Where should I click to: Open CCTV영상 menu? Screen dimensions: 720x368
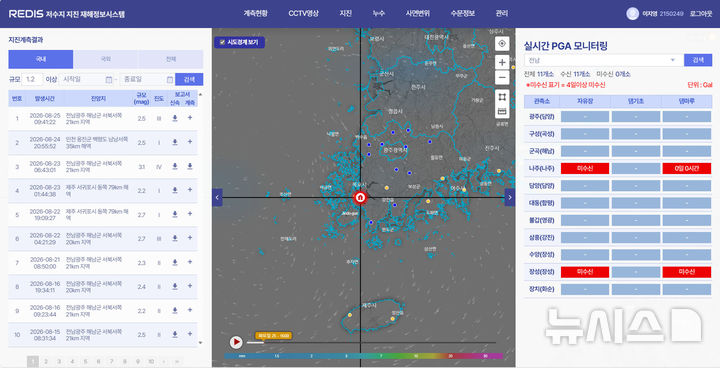(303, 13)
